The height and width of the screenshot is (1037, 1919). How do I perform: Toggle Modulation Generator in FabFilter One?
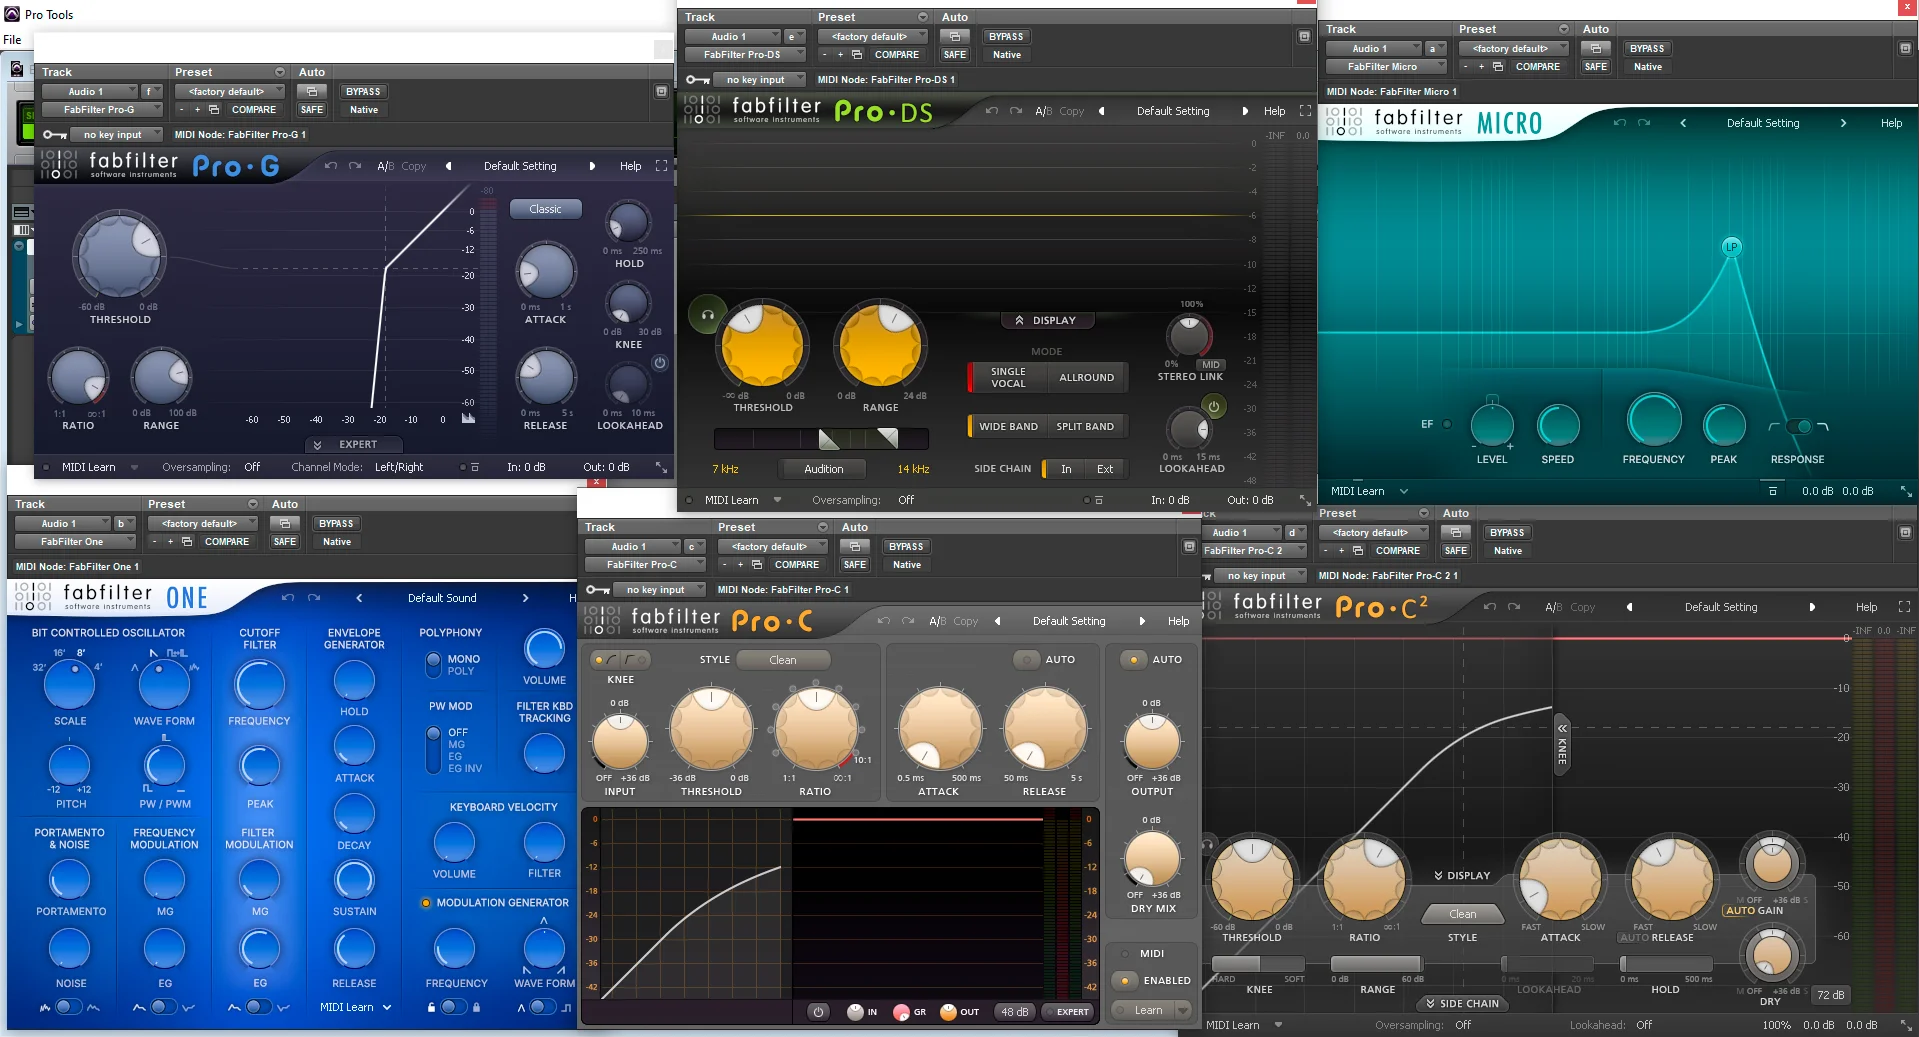pyautogui.click(x=426, y=903)
